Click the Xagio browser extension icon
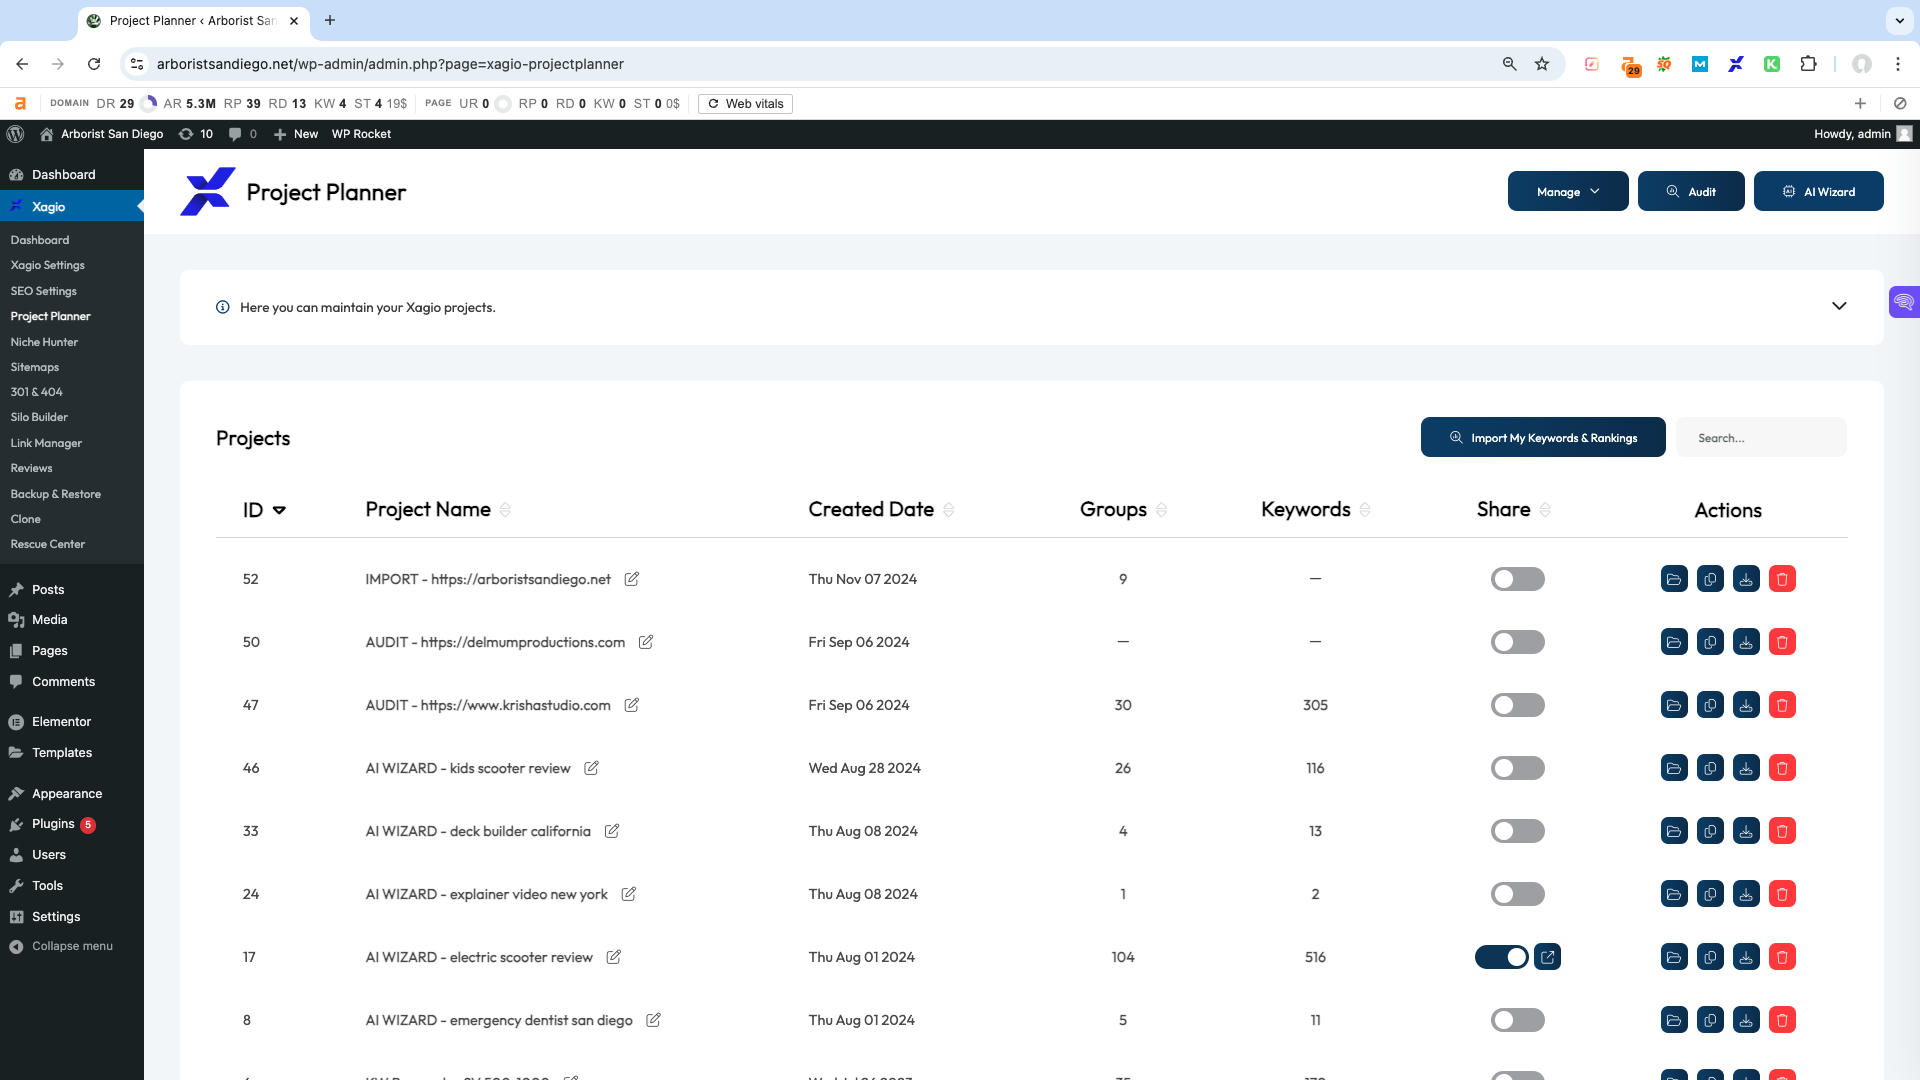 (x=1736, y=64)
